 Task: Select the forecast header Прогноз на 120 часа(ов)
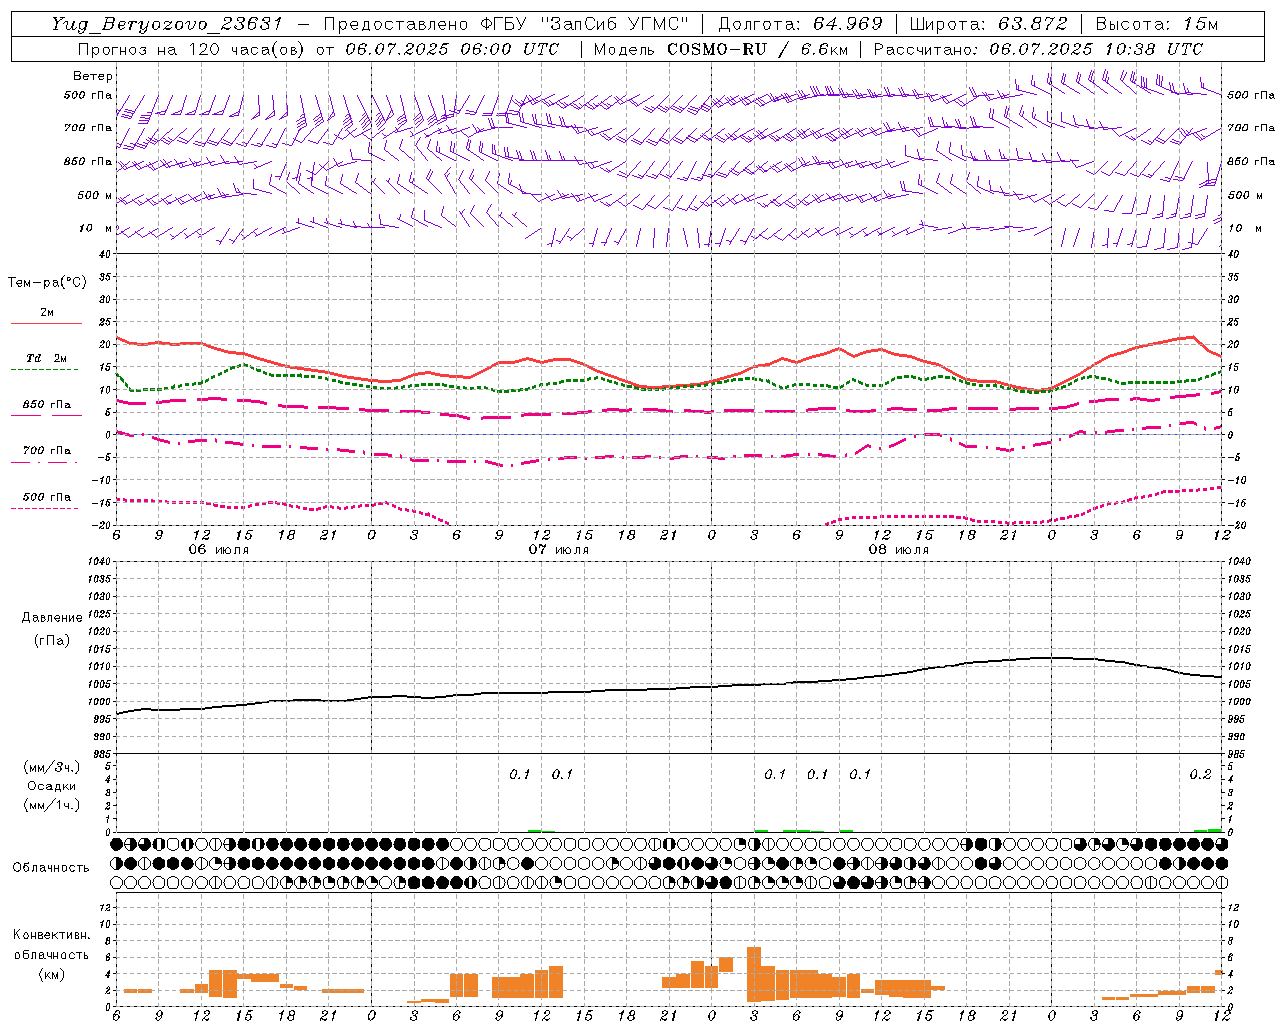(193, 49)
